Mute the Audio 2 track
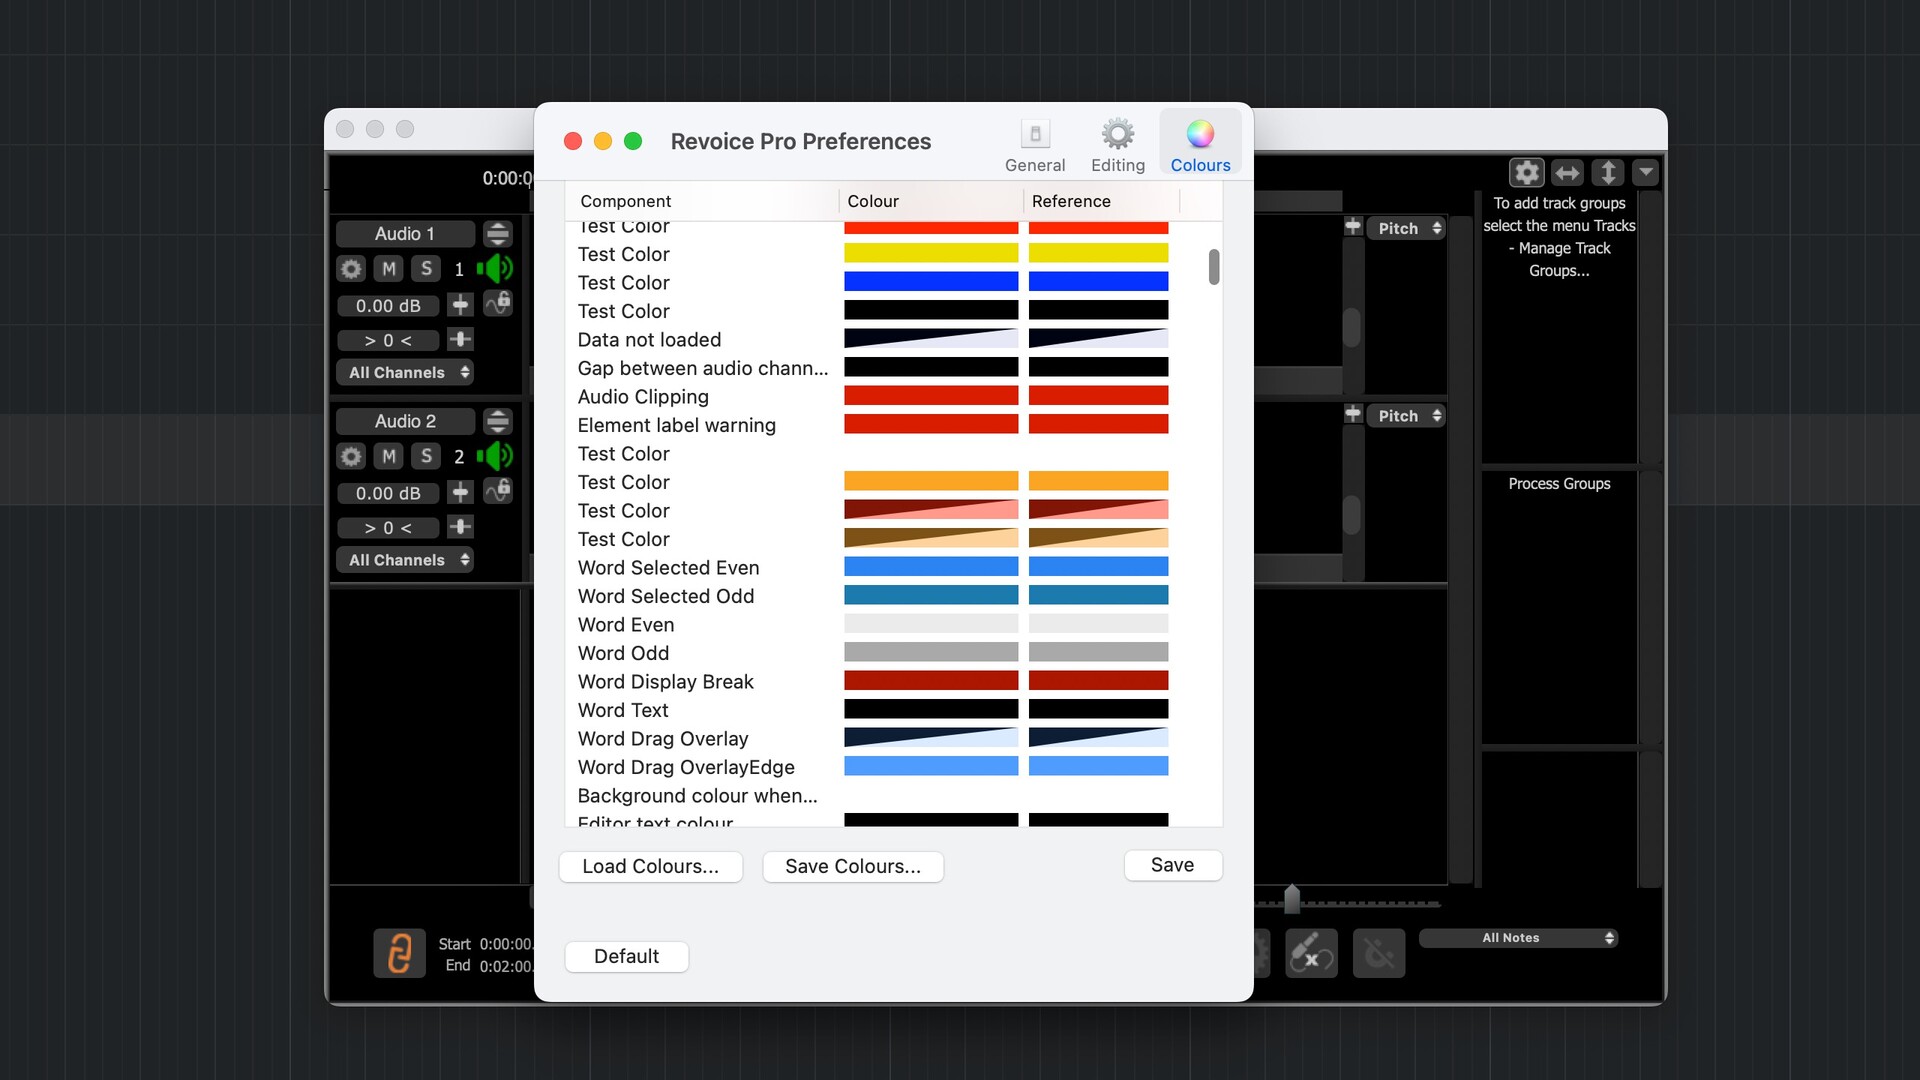 [389, 457]
